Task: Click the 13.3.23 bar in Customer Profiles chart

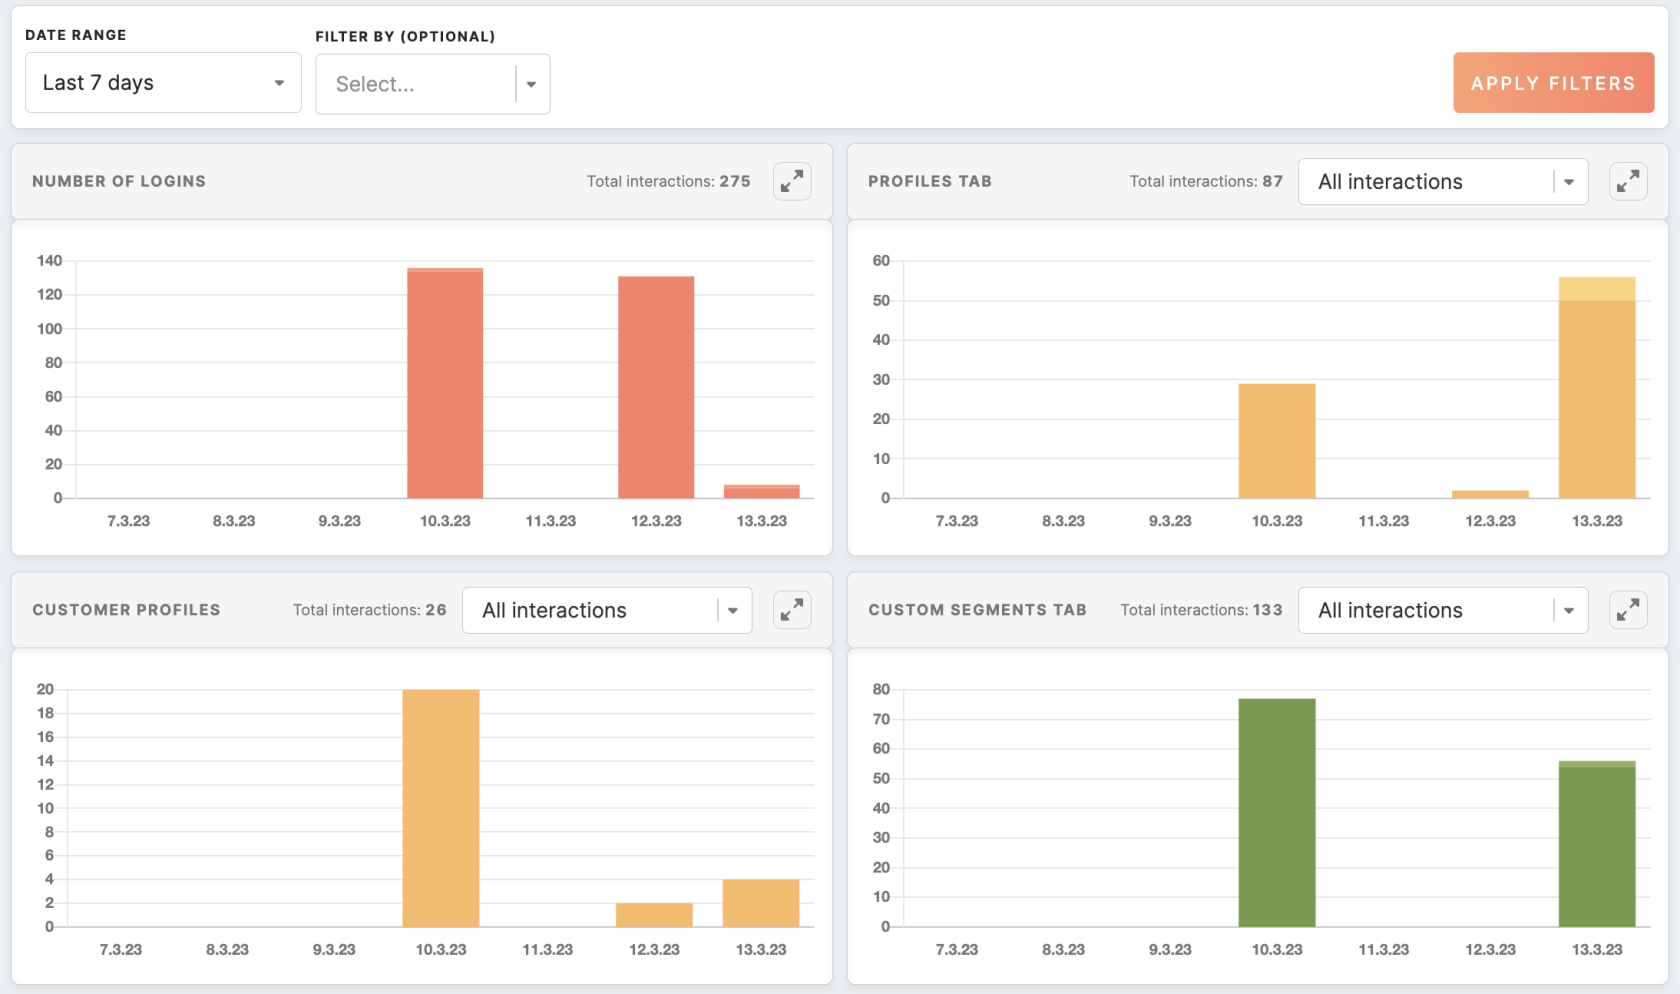Action: (x=761, y=903)
